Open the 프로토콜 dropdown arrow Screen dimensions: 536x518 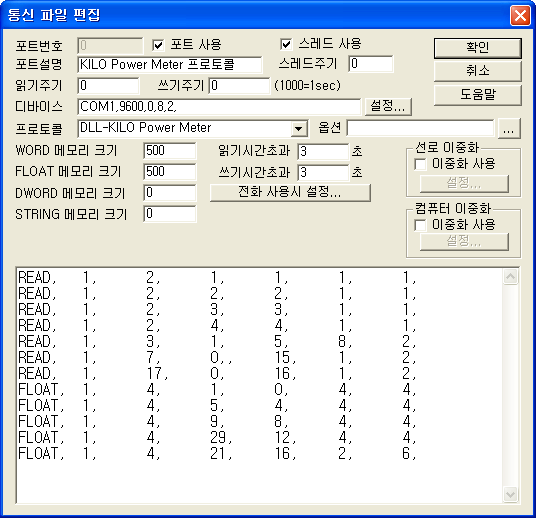click(298, 129)
